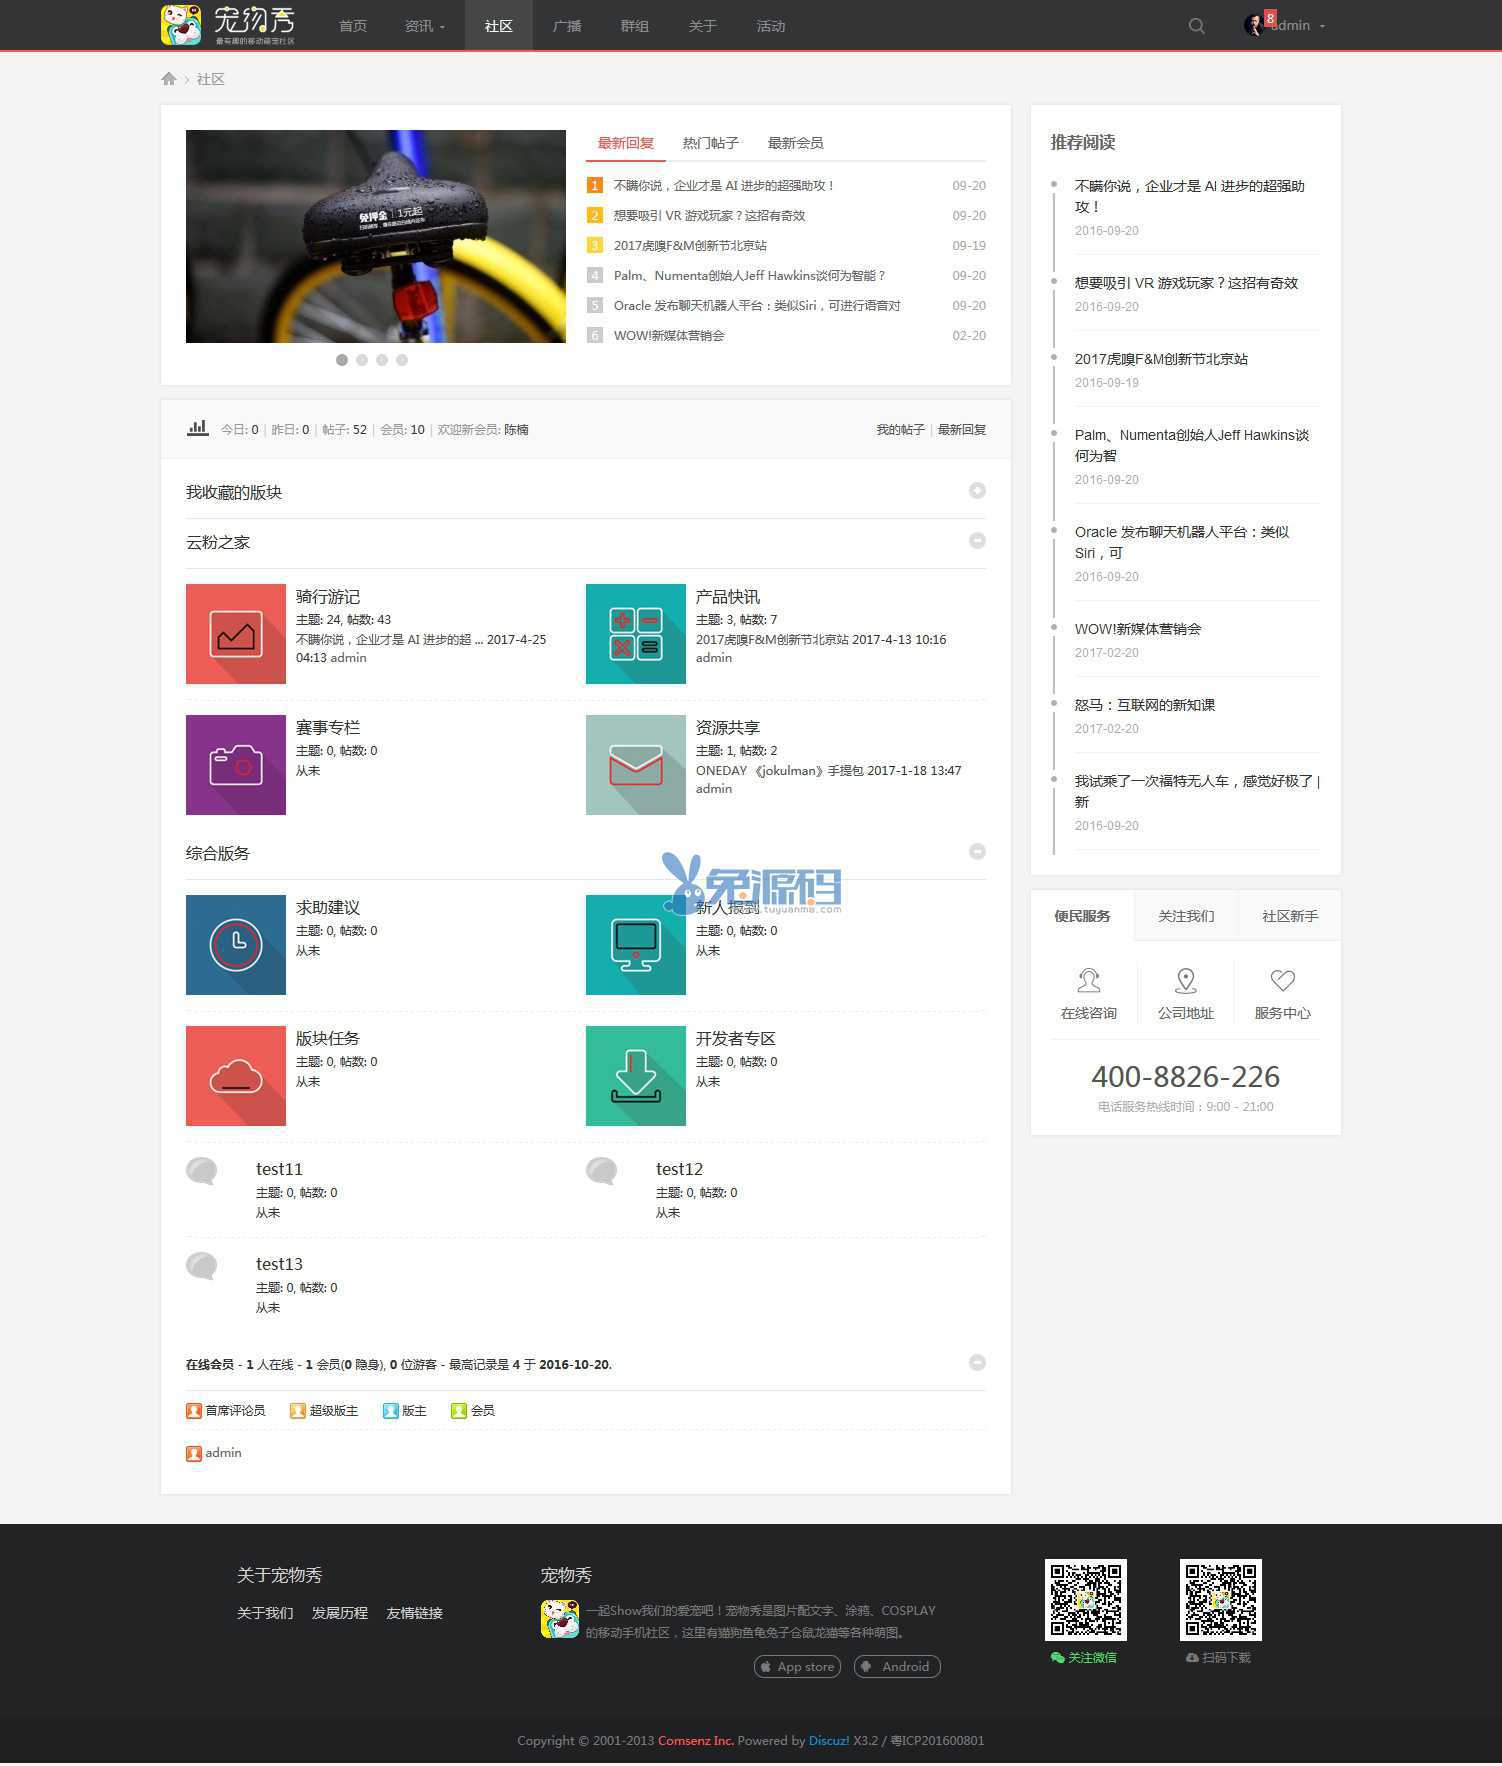This screenshot has height=1766, width=1502.
Task: Select the fourth slideshow dot
Action: [402, 360]
